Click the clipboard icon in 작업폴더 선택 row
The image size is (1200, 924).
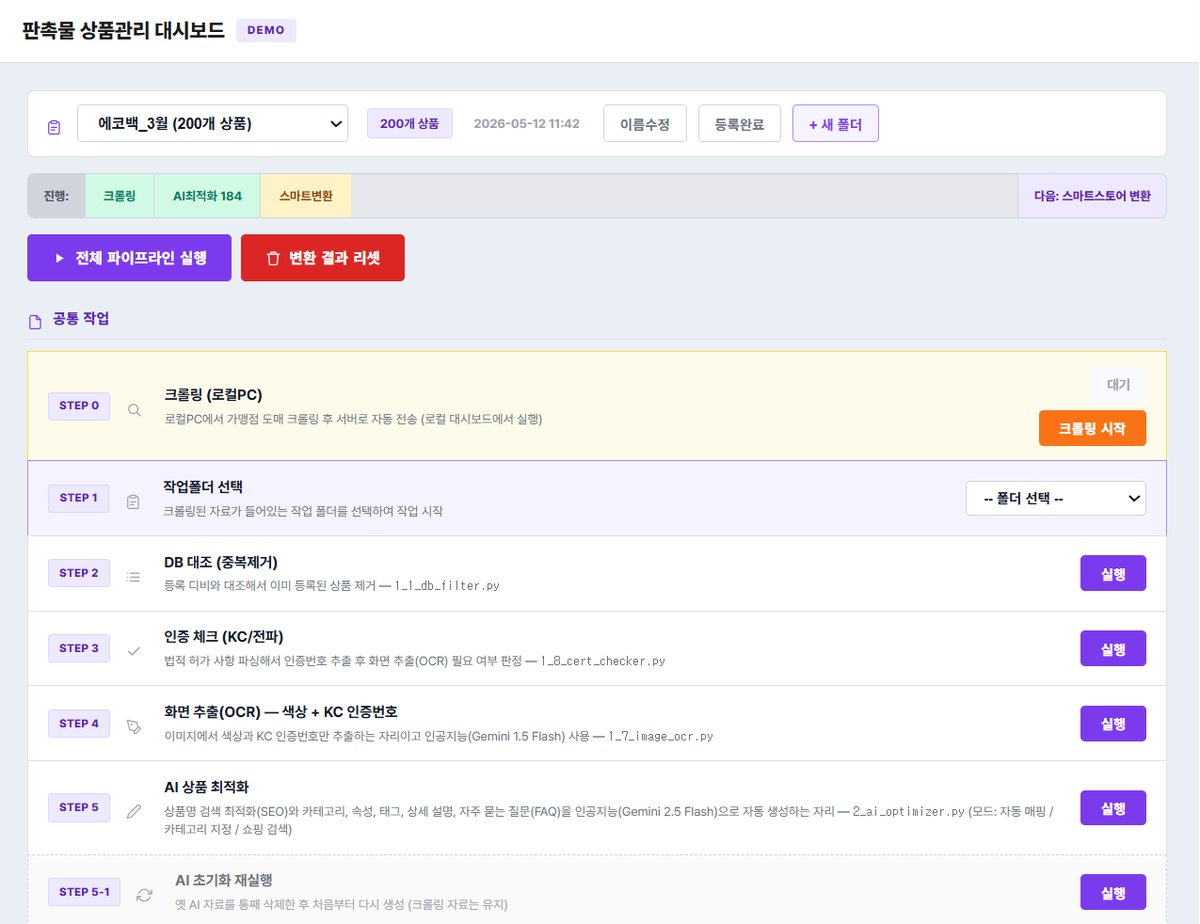click(133, 502)
